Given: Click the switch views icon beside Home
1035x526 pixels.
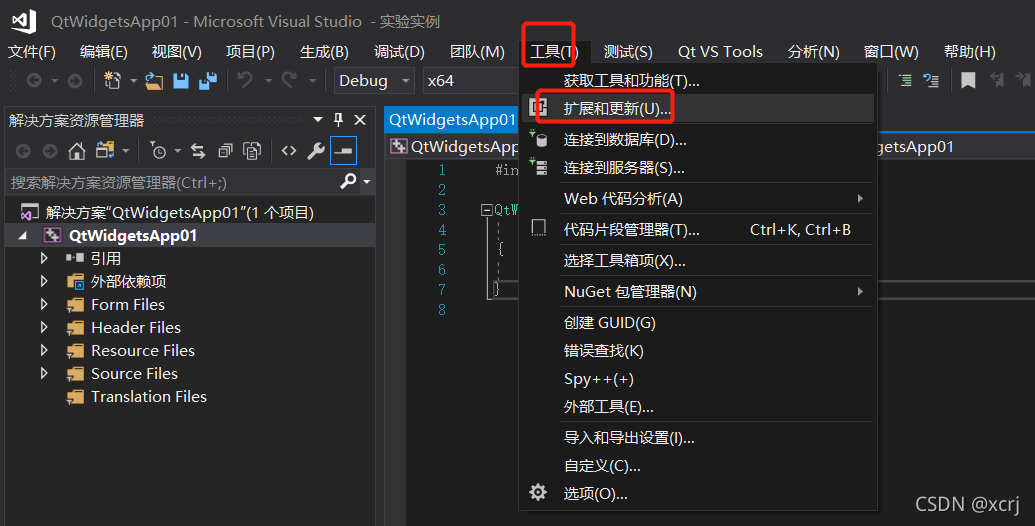Looking at the screenshot, I should click(x=105, y=150).
